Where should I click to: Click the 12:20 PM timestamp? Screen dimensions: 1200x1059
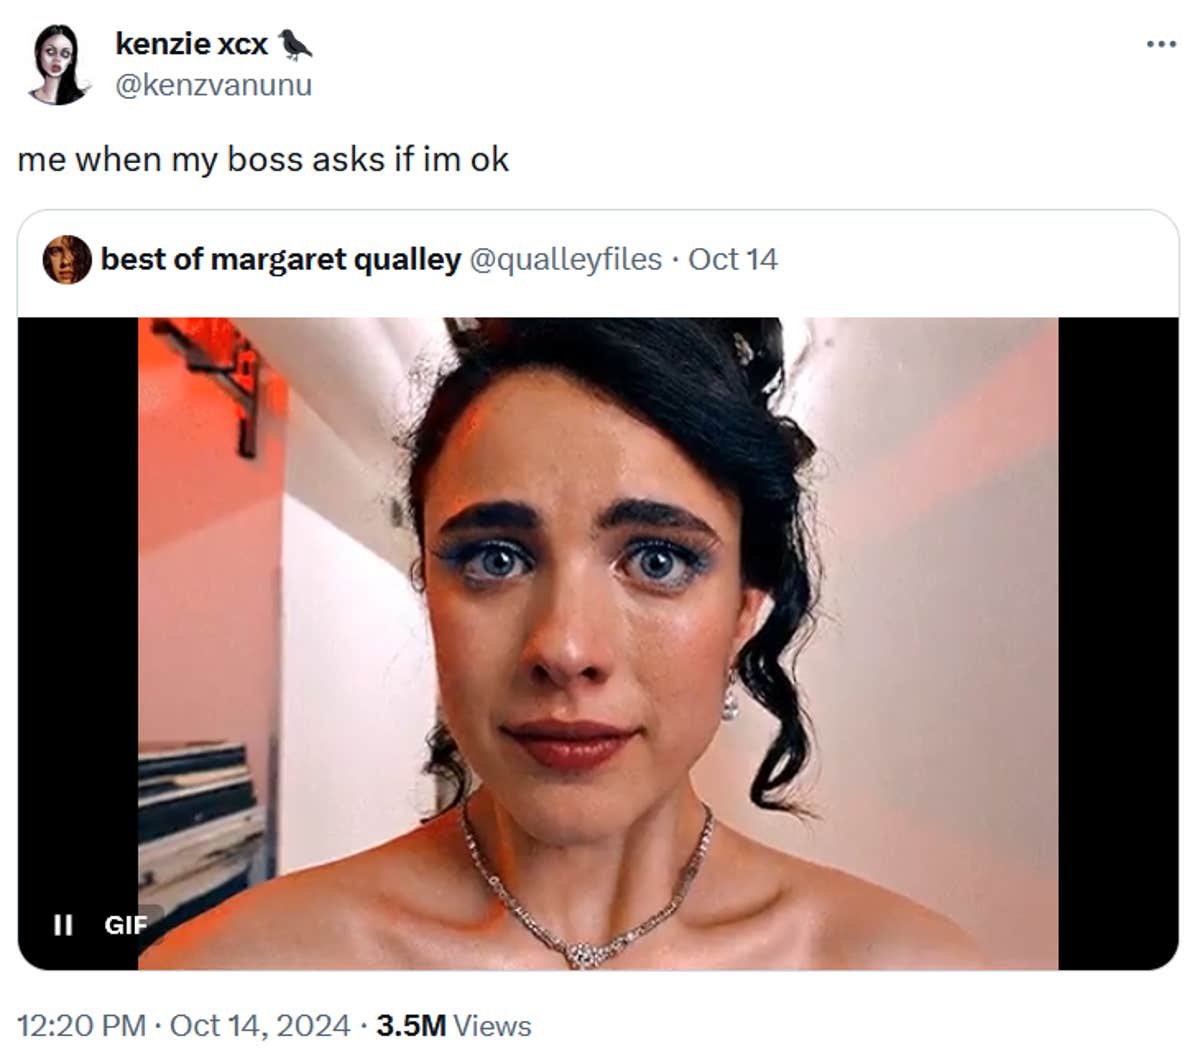pyautogui.click(x=82, y=1026)
